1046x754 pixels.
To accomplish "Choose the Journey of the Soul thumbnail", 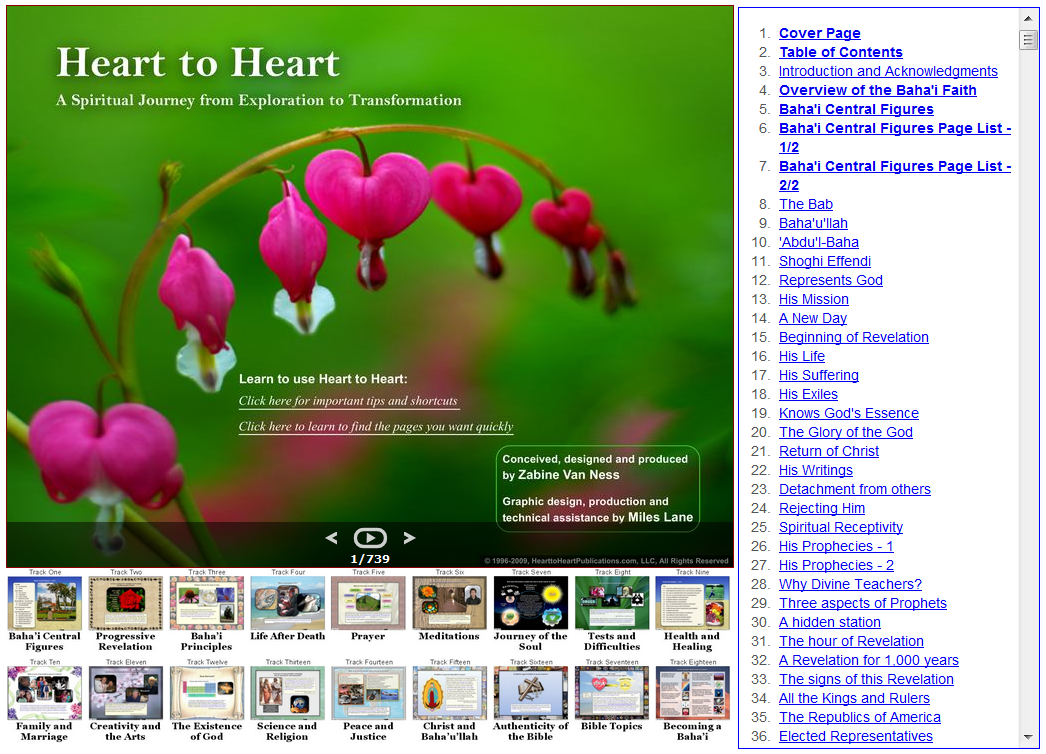I will tap(530, 603).
